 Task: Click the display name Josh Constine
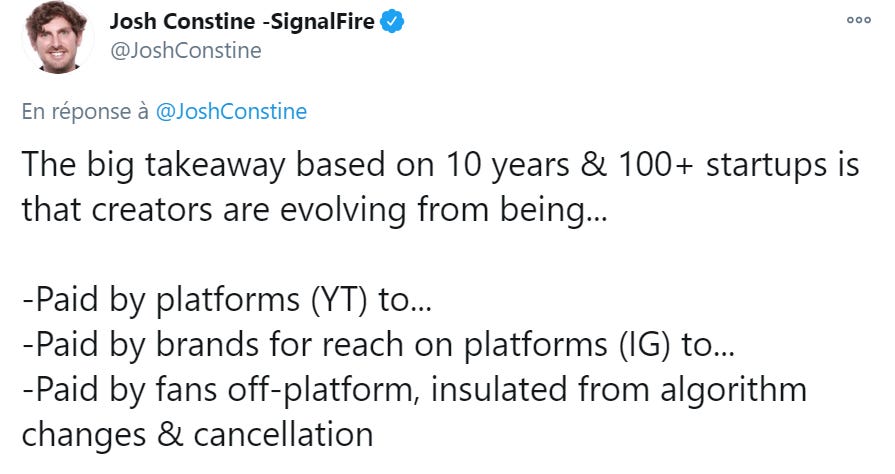[x=182, y=22]
